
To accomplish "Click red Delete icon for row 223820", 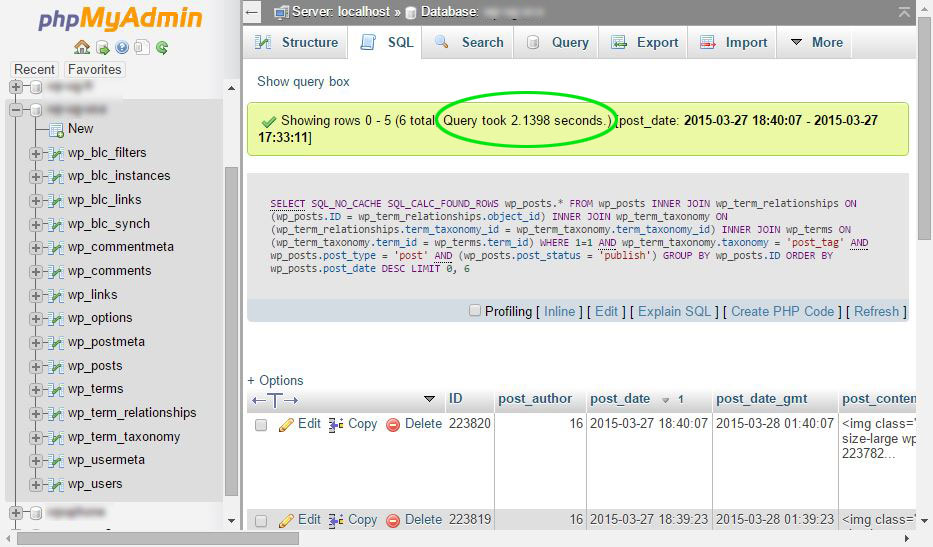I will 393,424.
